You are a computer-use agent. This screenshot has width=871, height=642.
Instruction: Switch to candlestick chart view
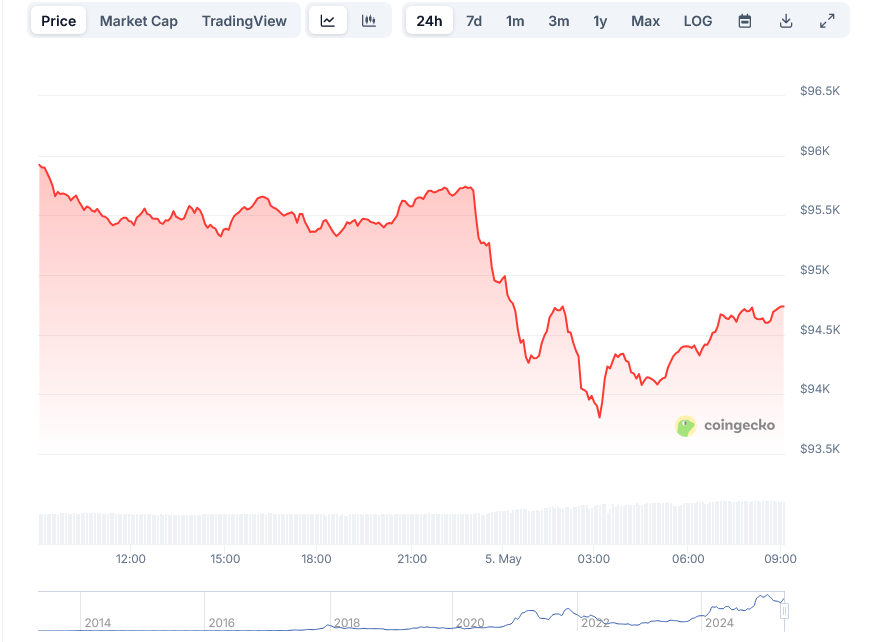point(370,20)
